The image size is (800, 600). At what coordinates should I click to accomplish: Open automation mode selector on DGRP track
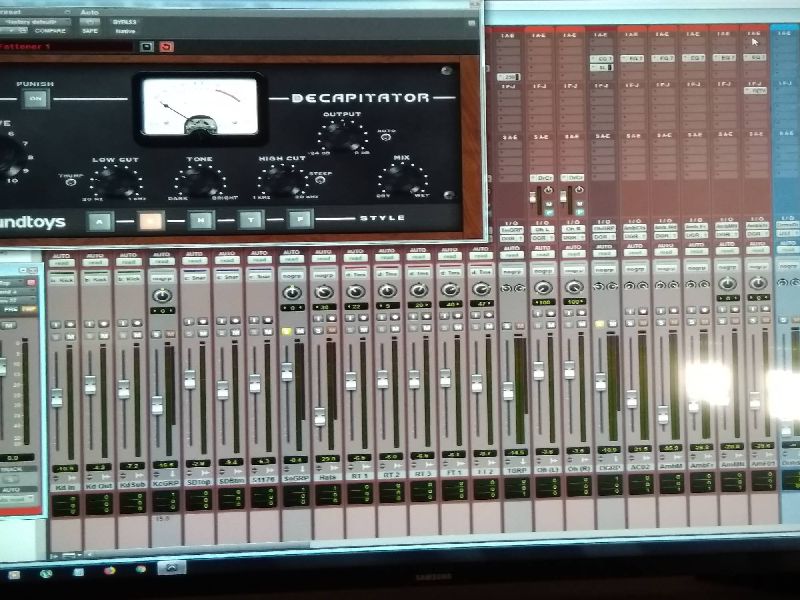click(605, 254)
